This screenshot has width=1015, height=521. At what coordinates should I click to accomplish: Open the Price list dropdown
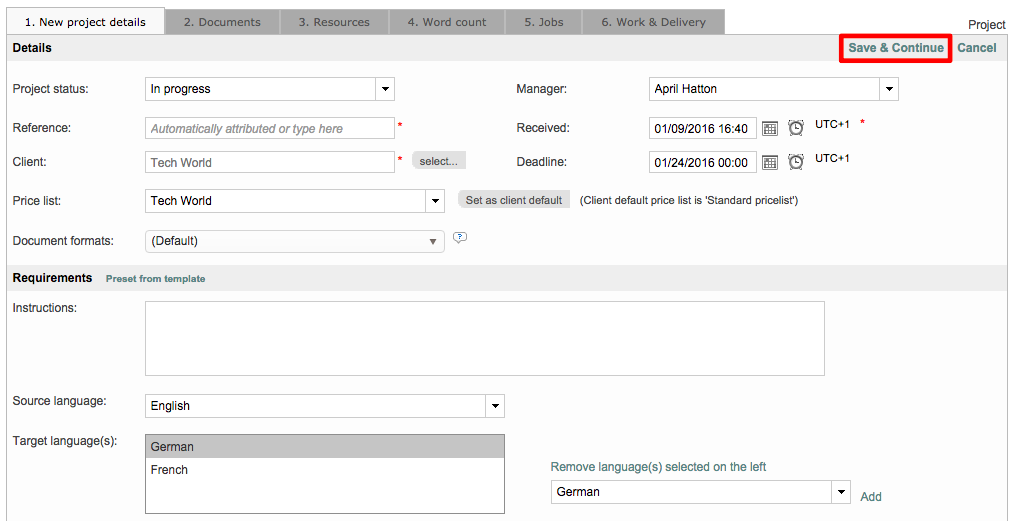435,201
